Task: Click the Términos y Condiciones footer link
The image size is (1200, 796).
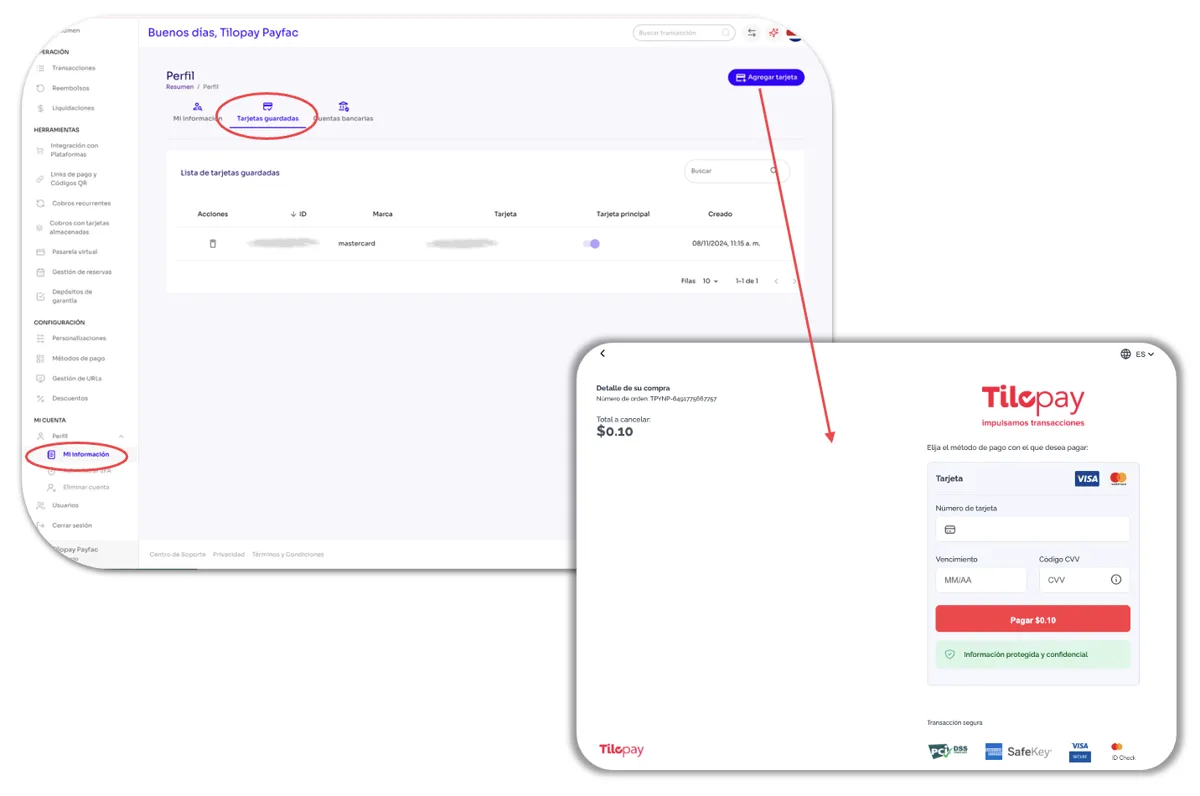Action: click(288, 554)
